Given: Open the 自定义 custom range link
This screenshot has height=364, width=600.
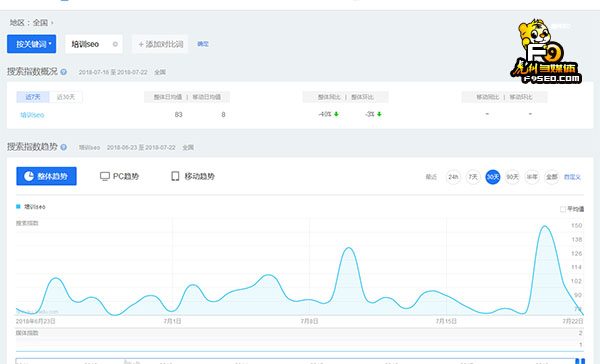Looking at the screenshot, I should coord(572,177).
